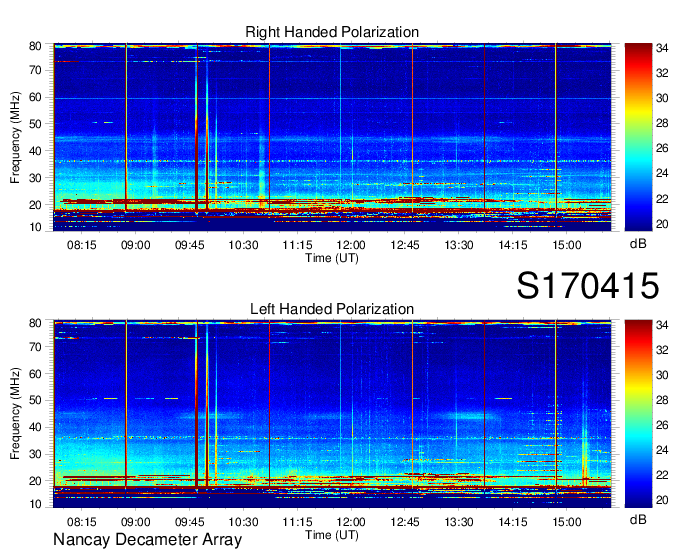Click the 70 MHz tick of Left Handed plot
Image resolution: width=680 pixels, height=552 pixels.
coord(35,347)
